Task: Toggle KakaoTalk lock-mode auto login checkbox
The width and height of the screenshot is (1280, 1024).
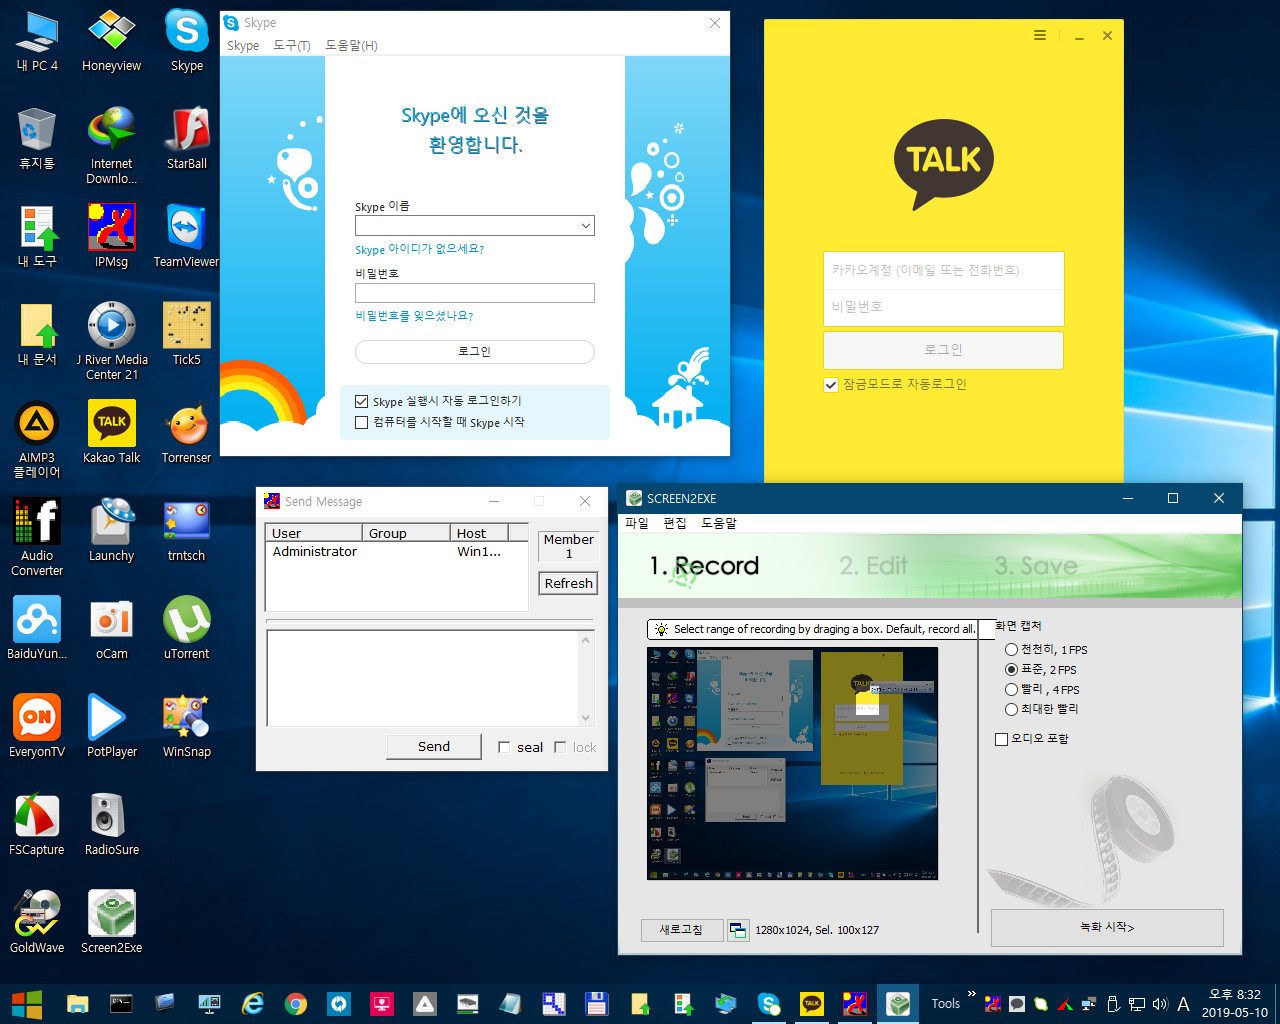Action: pos(830,385)
